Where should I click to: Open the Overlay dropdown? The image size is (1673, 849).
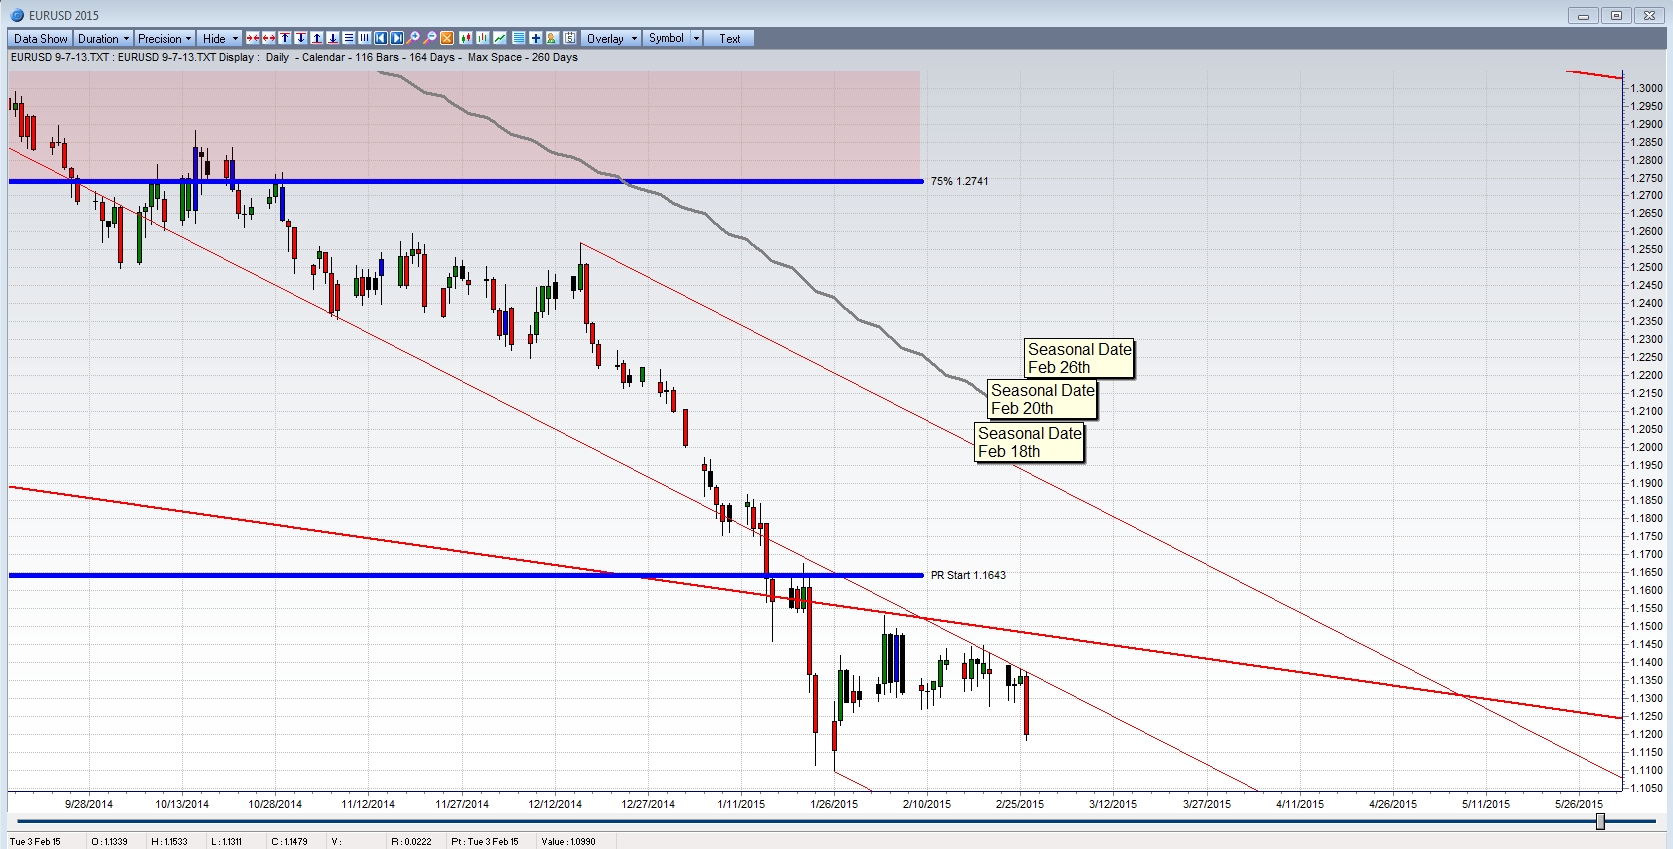(x=611, y=38)
